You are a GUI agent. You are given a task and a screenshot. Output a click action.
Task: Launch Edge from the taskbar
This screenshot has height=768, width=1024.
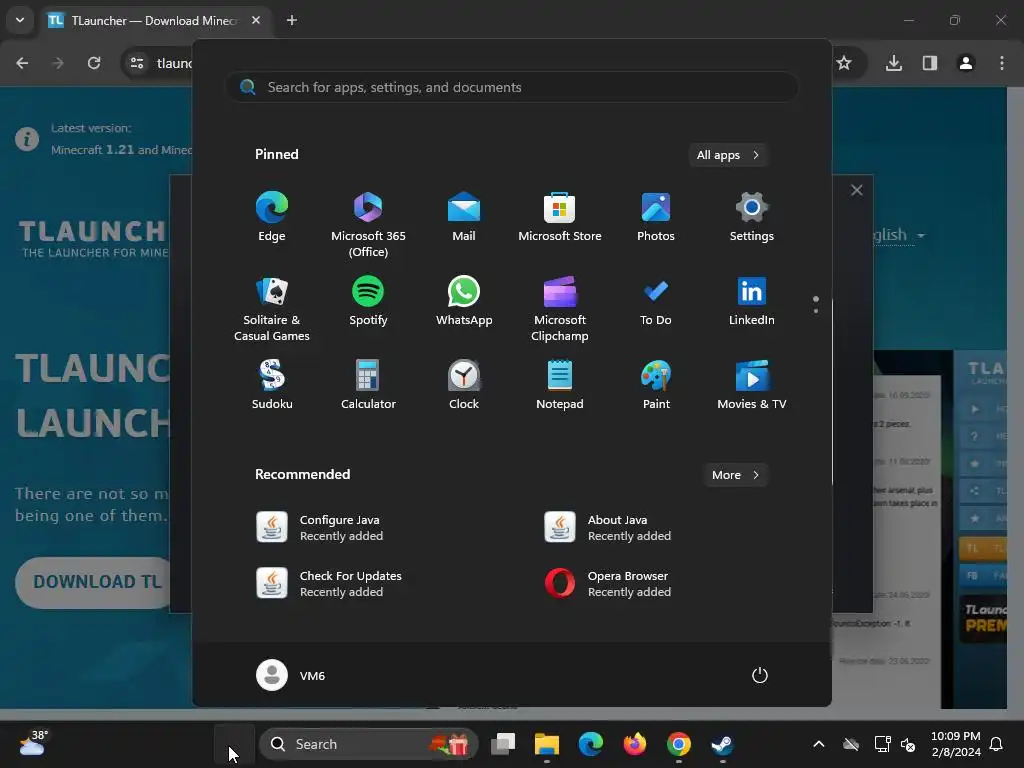[x=590, y=744]
